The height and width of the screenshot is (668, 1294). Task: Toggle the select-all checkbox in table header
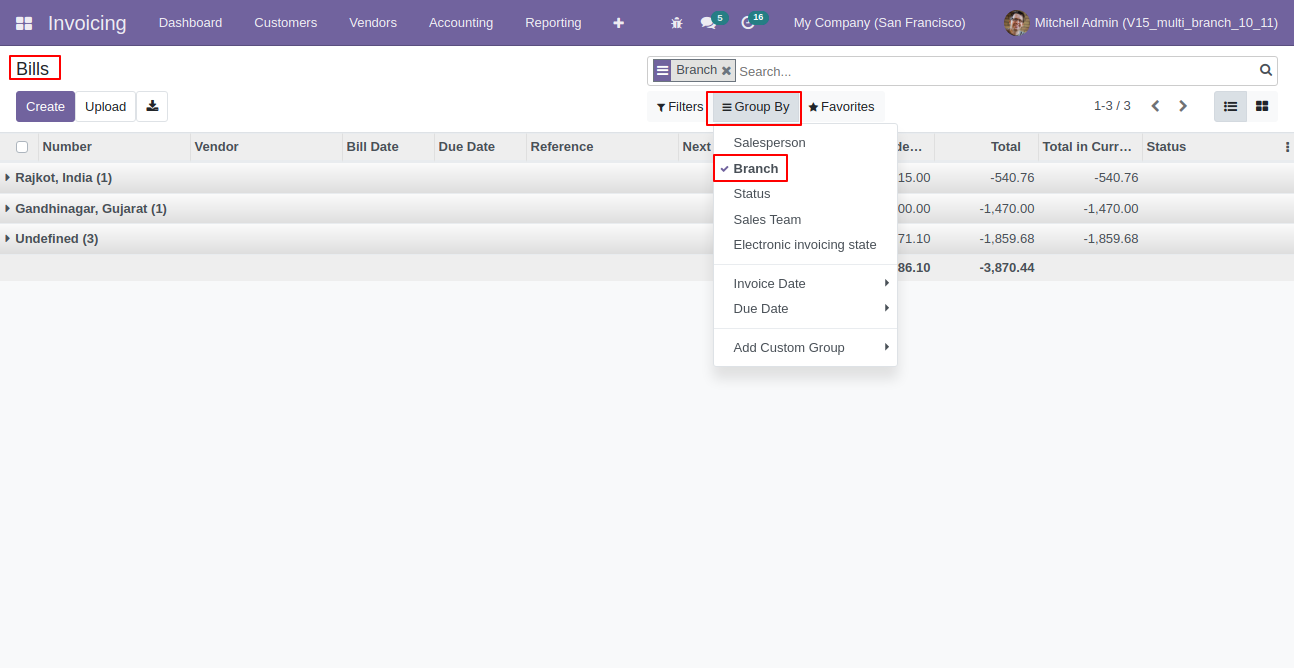point(22,147)
